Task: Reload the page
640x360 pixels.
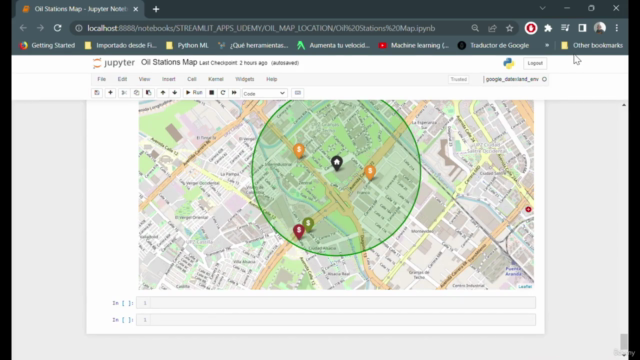Action: 58,28
